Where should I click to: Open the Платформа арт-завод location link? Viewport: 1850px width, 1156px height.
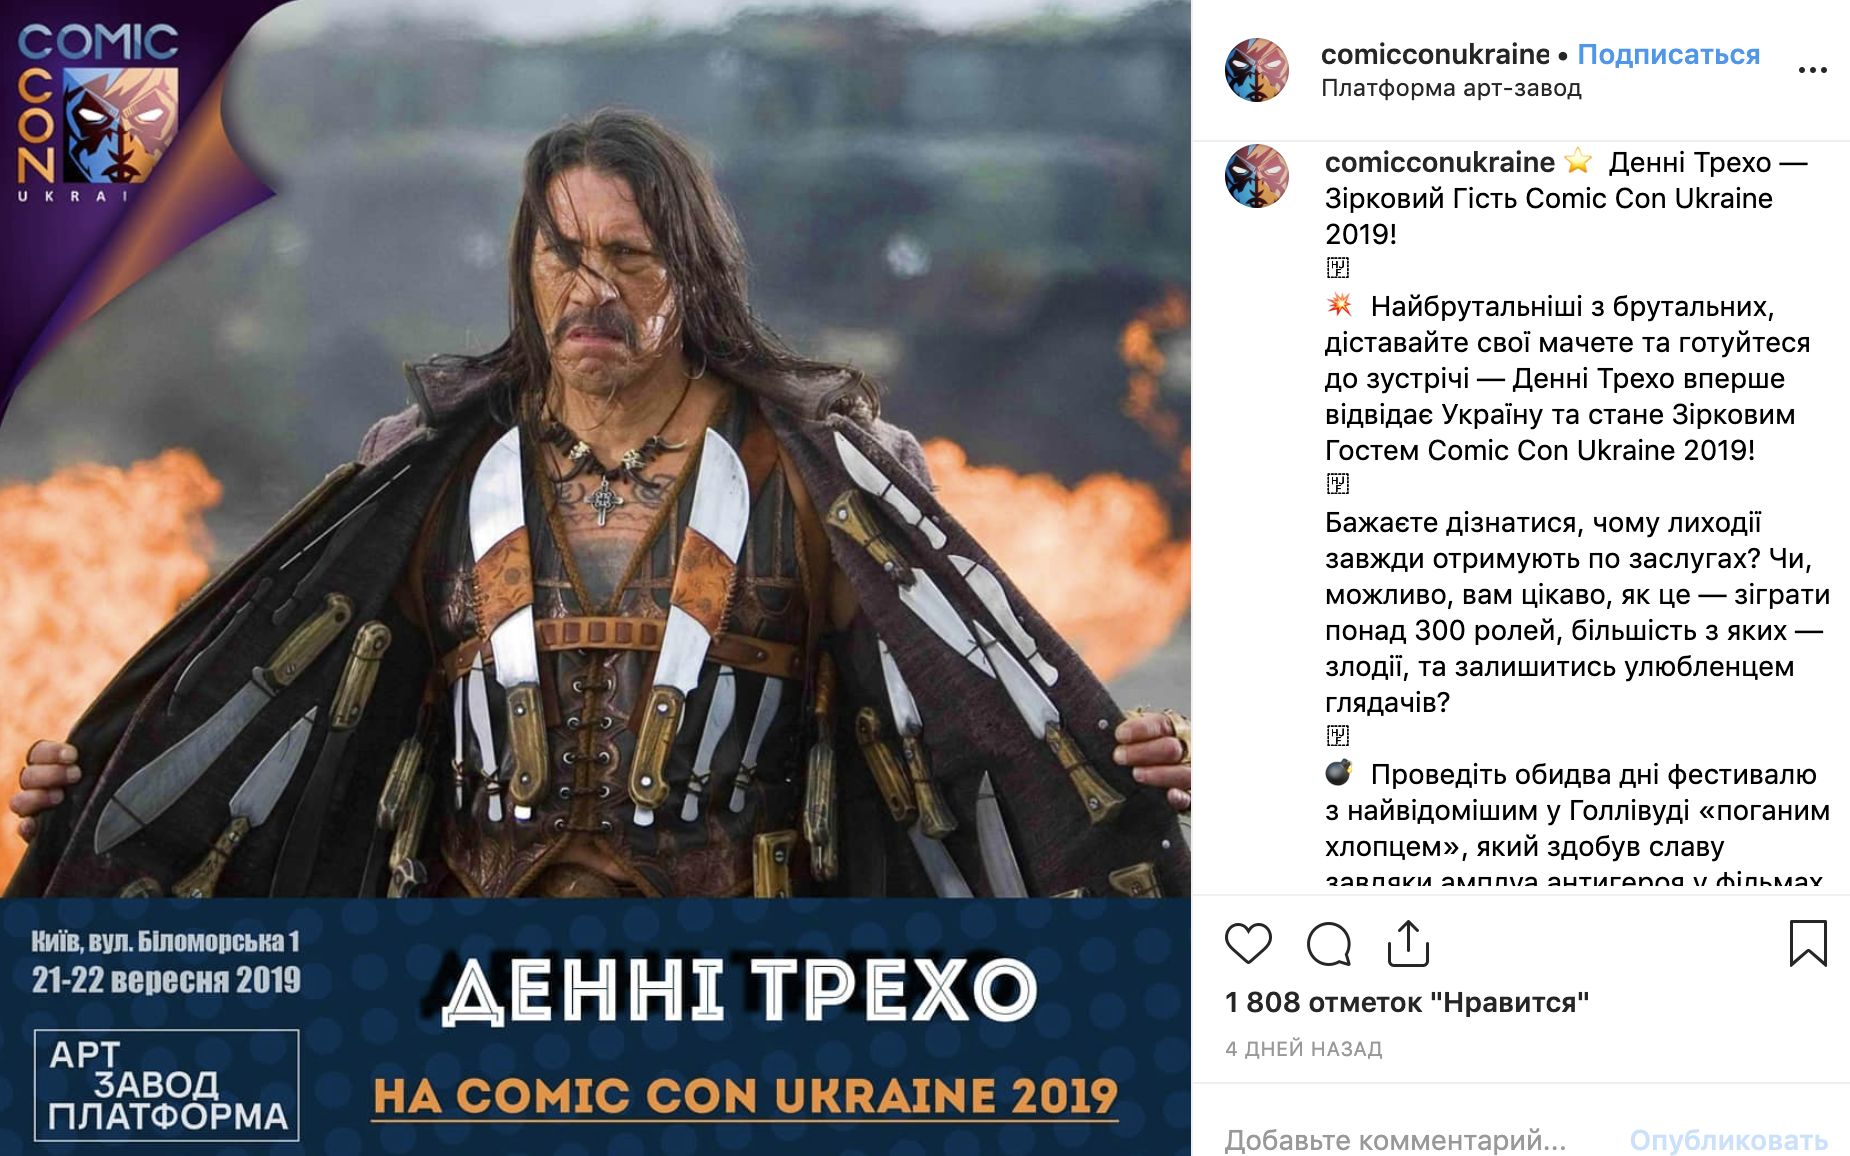[1451, 88]
